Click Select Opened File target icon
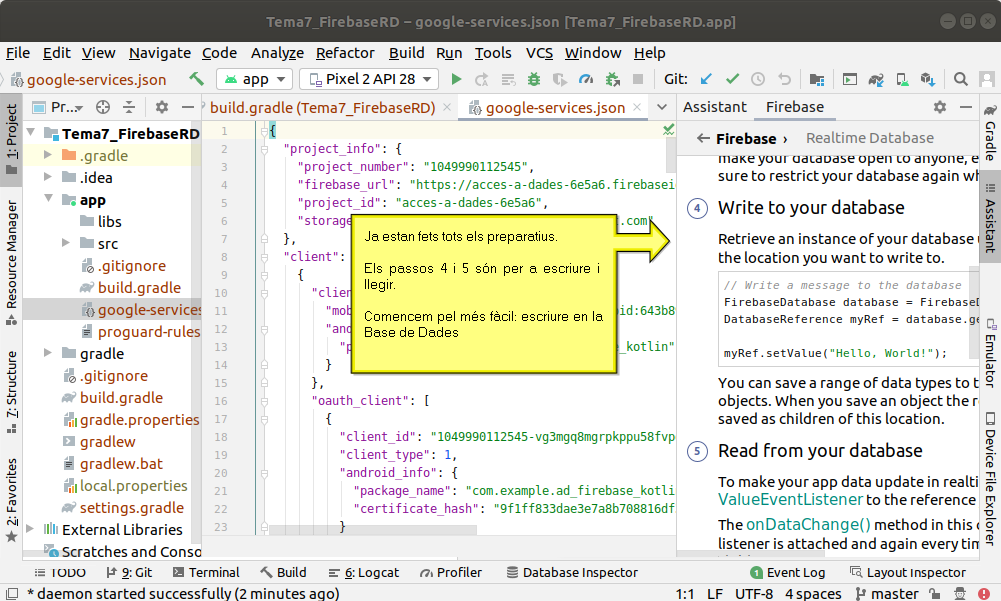 coord(103,107)
